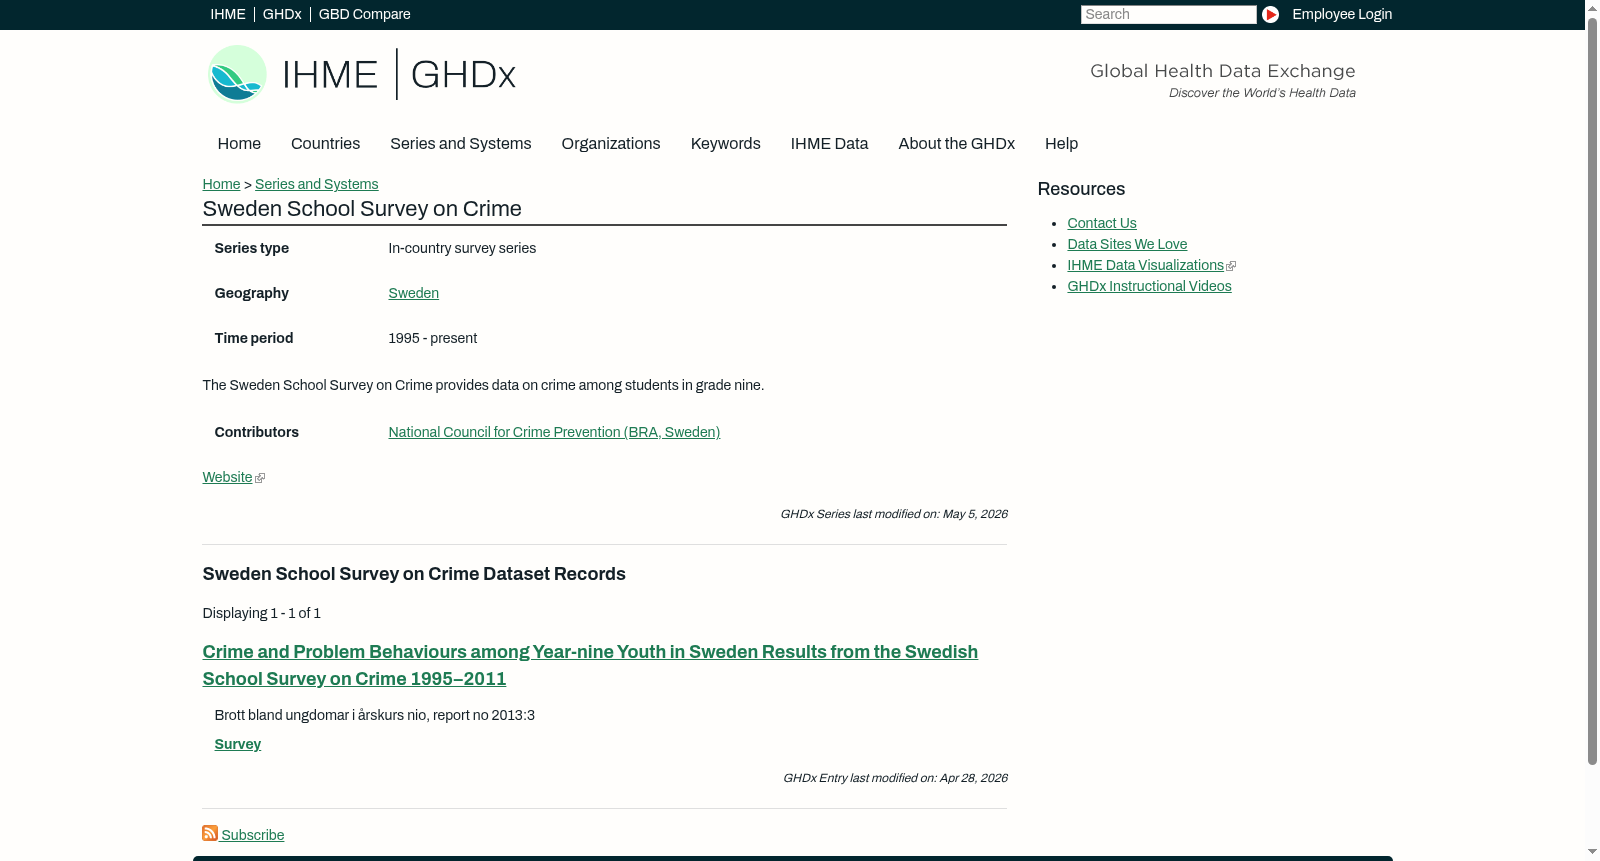The height and width of the screenshot is (861, 1600).
Task: Open the Home menu item
Action: [x=239, y=144]
